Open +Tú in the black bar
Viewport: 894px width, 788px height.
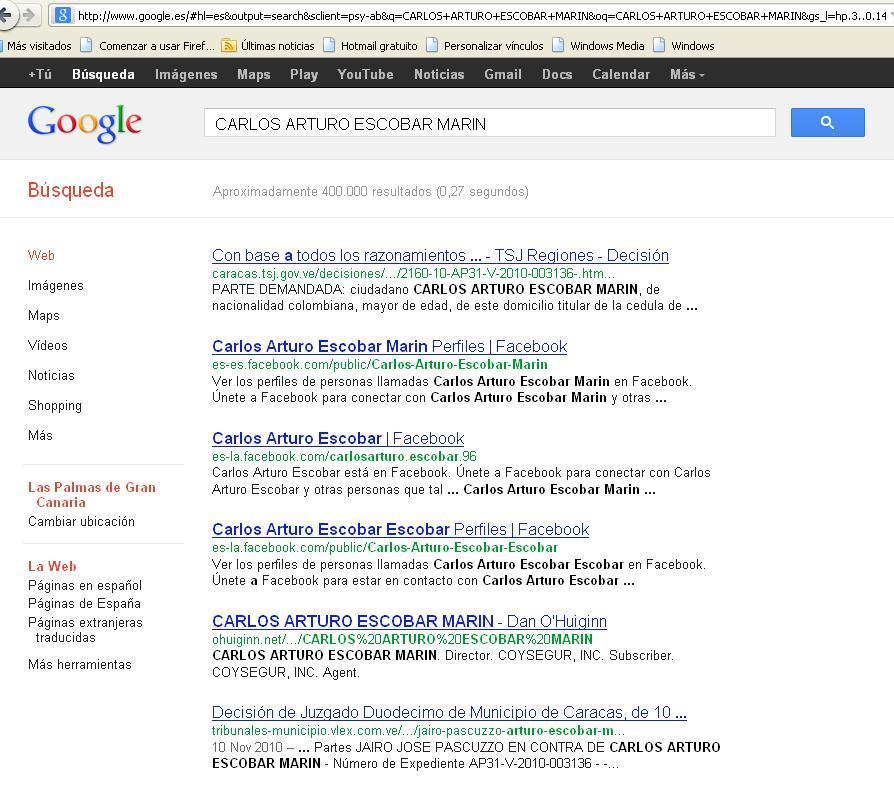[x=40, y=74]
